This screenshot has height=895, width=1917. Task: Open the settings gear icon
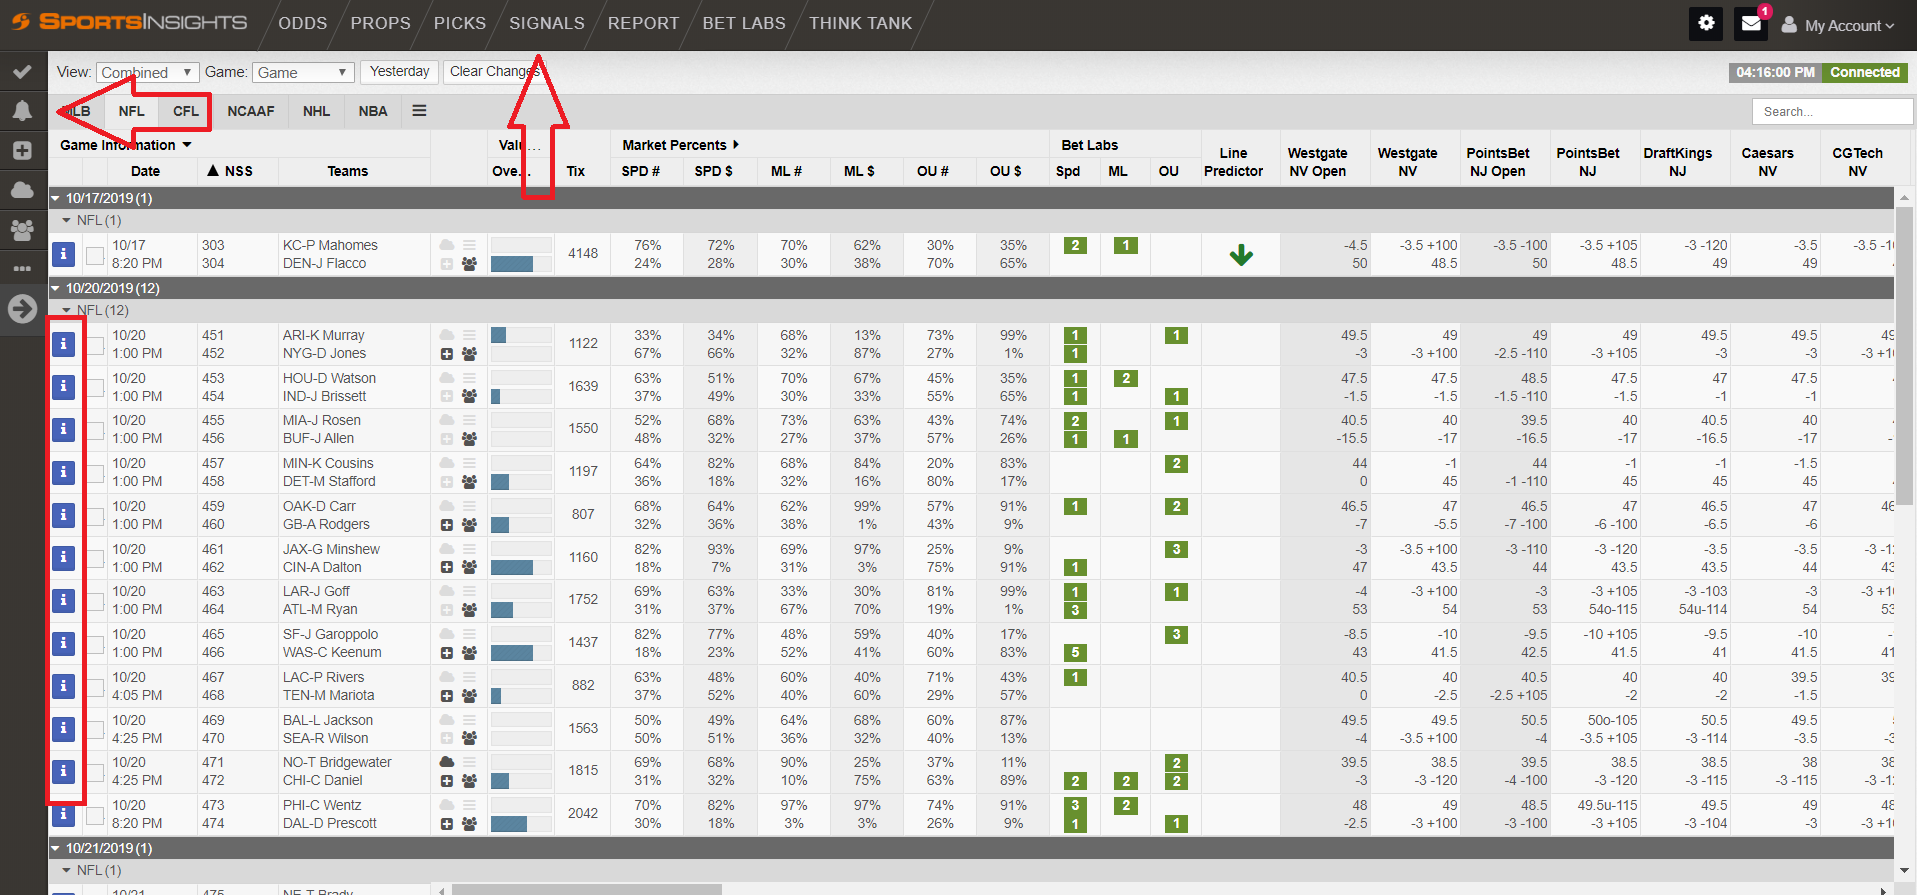1706,24
